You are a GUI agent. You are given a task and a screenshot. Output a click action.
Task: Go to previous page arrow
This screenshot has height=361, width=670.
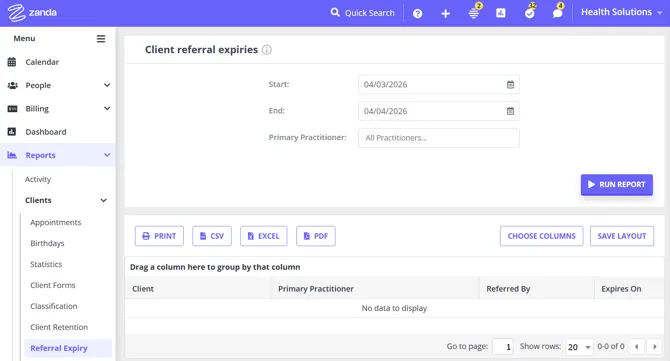637,346
